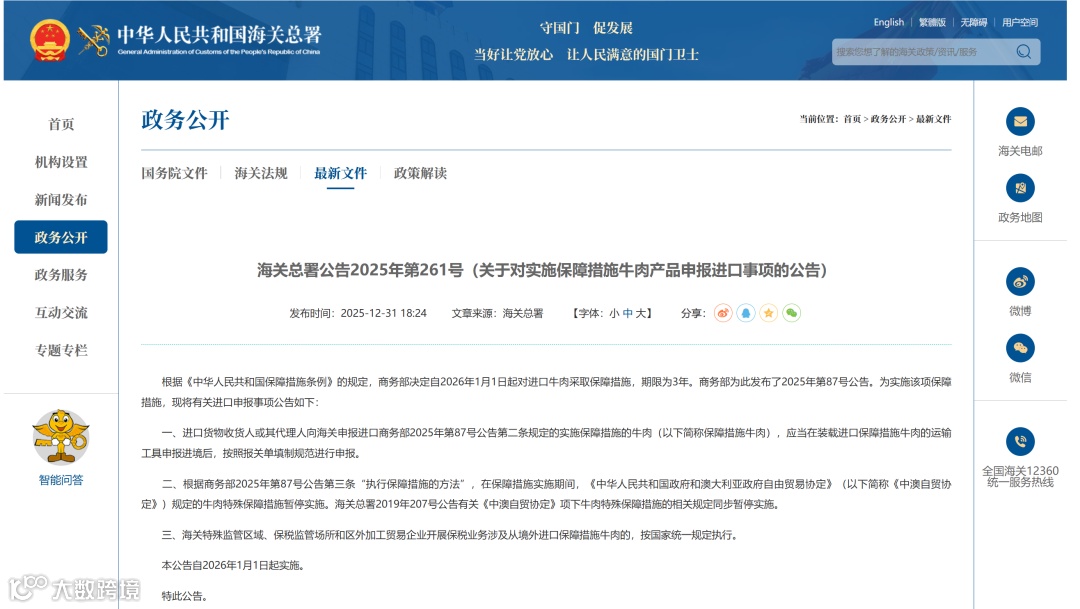Click breadcrumb 最新文件 link
The image size is (1080, 609).
point(933,119)
